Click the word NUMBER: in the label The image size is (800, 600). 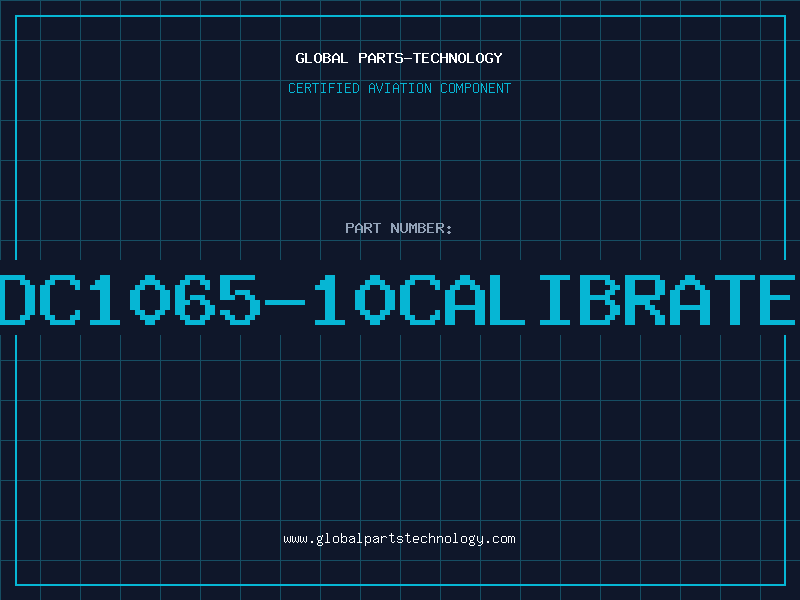pyautogui.click(x=422, y=228)
